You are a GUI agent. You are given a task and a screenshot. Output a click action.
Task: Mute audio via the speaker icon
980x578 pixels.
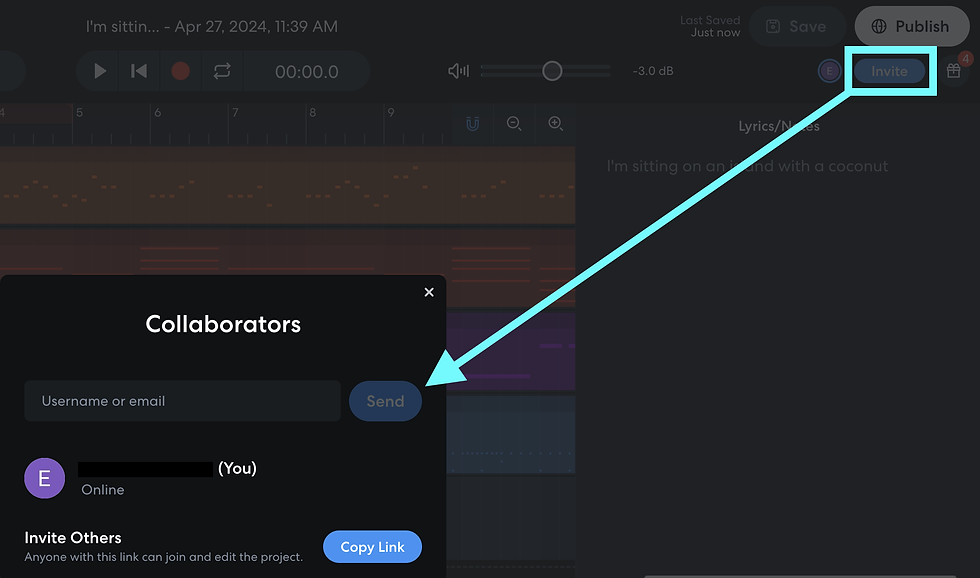coord(457,70)
